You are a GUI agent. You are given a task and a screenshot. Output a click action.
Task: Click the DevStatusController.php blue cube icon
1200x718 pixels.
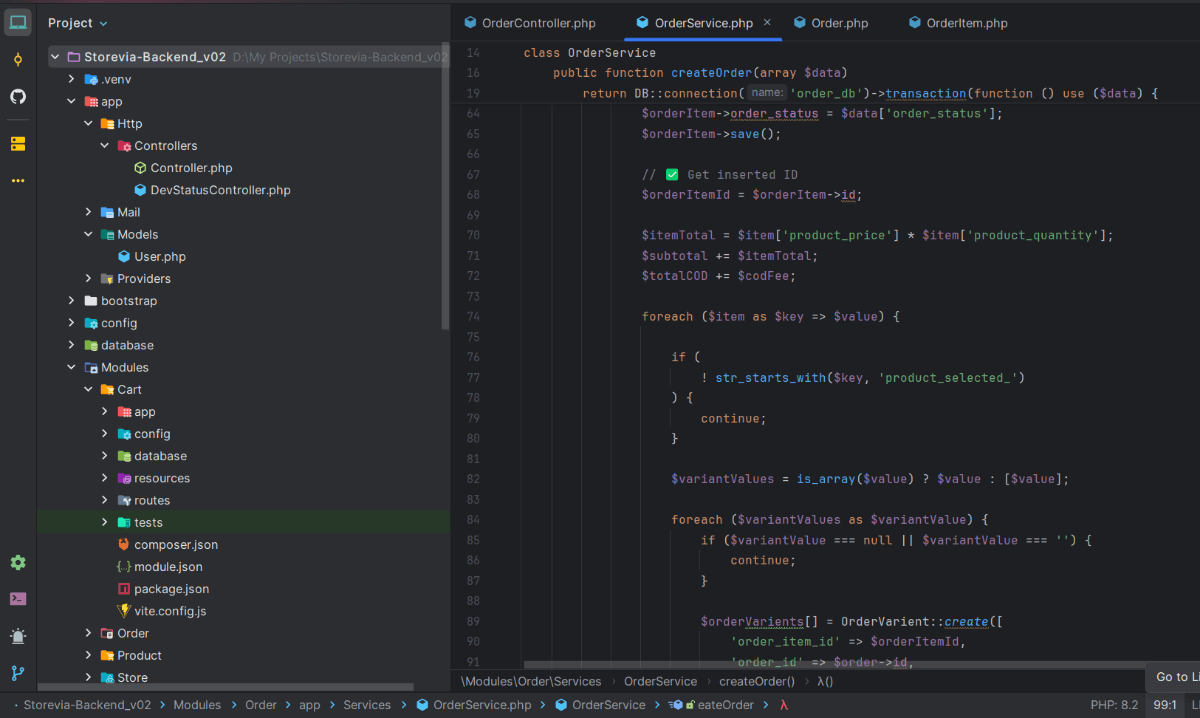click(x=140, y=190)
